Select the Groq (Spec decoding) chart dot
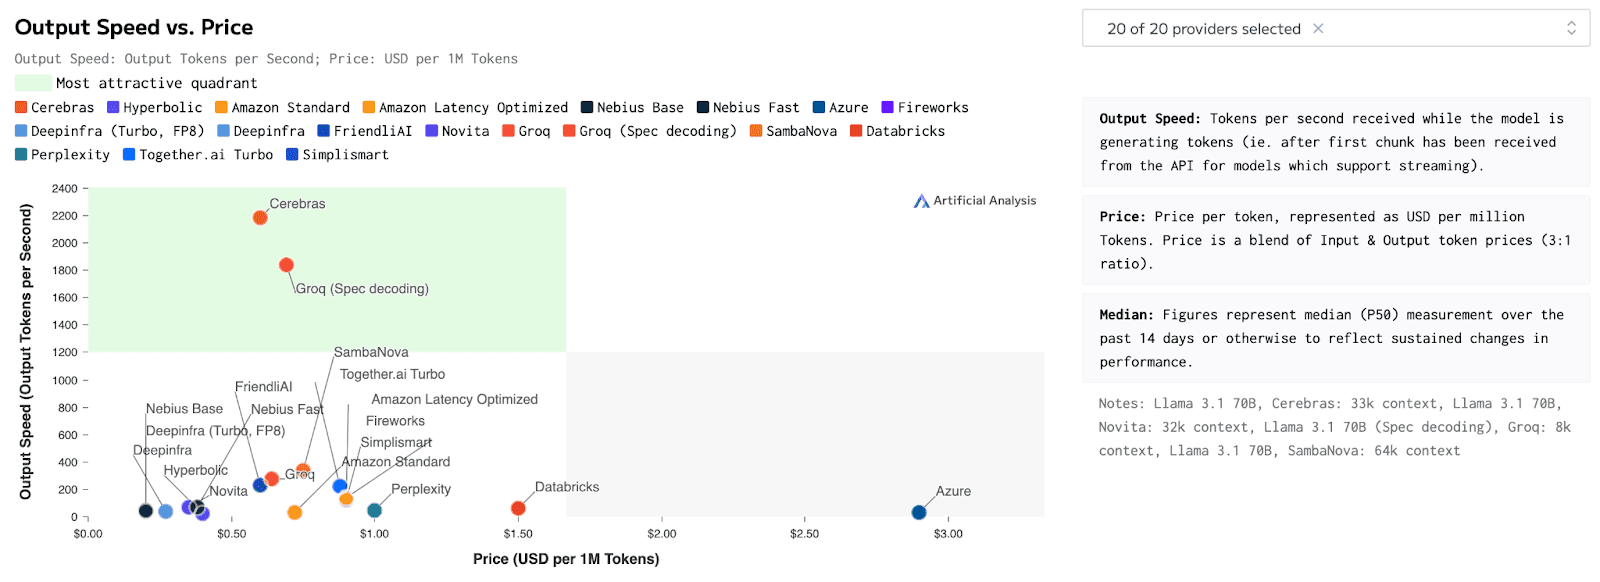 [x=286, y=265]
